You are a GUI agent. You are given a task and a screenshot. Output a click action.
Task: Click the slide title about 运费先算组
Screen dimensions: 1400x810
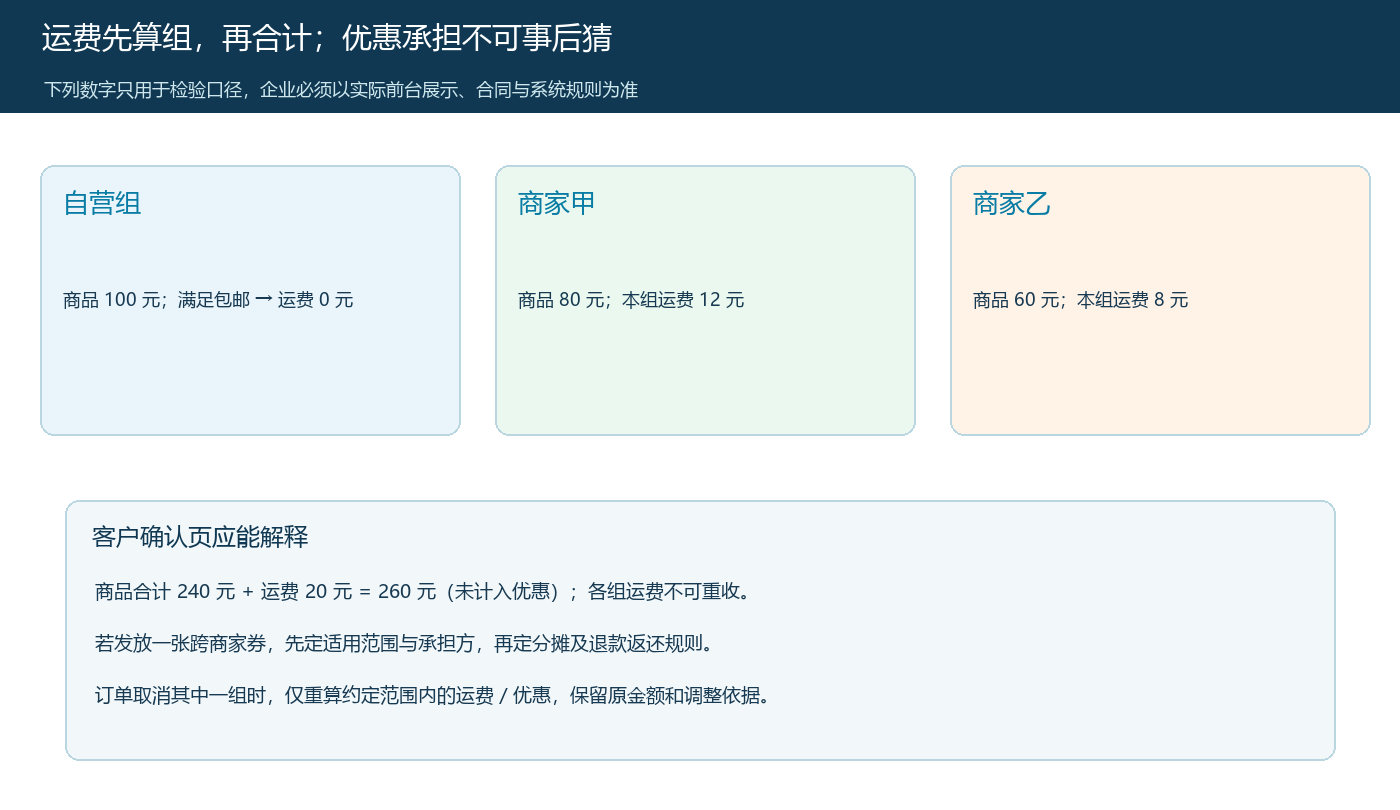[x=326, y=39]
